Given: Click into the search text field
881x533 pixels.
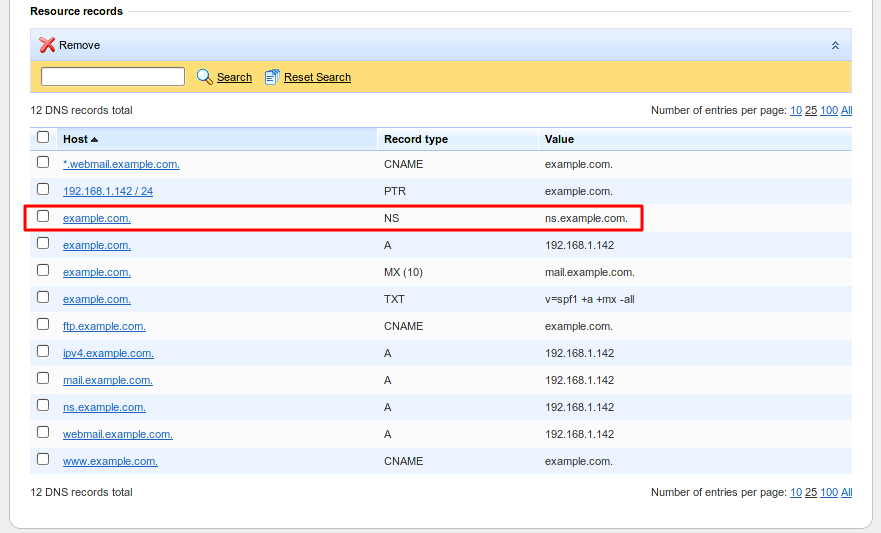Looking at the screenshot, I should [112, 77].
